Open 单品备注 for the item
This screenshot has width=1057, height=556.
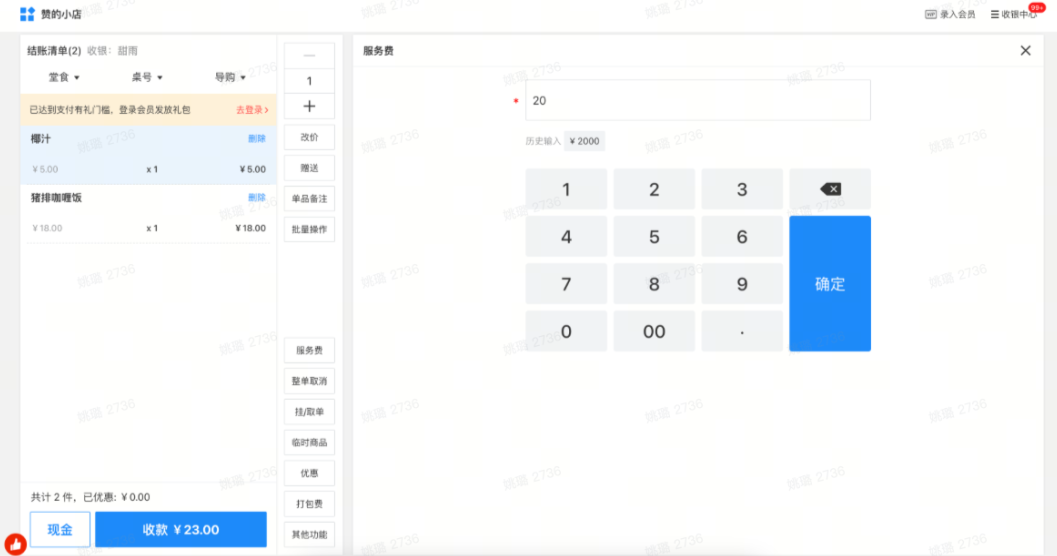tap(309, 199)
